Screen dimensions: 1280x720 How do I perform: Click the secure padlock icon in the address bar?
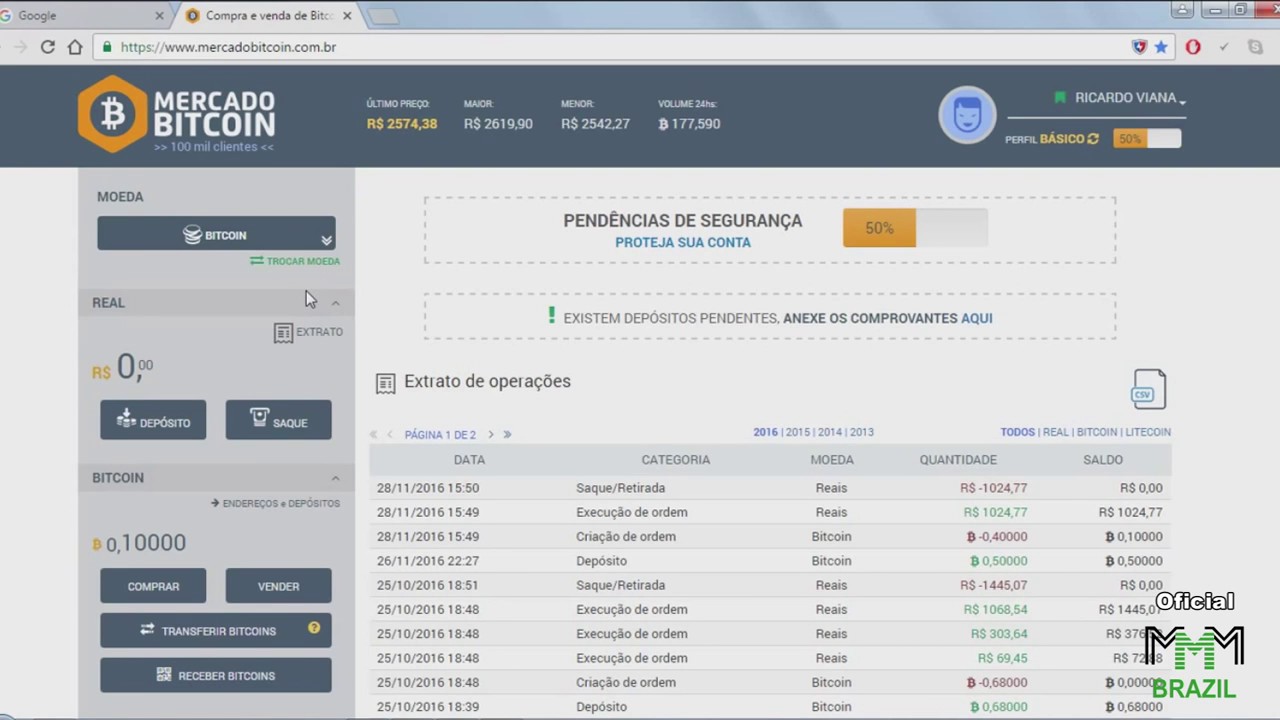click(x=107, y=47)
